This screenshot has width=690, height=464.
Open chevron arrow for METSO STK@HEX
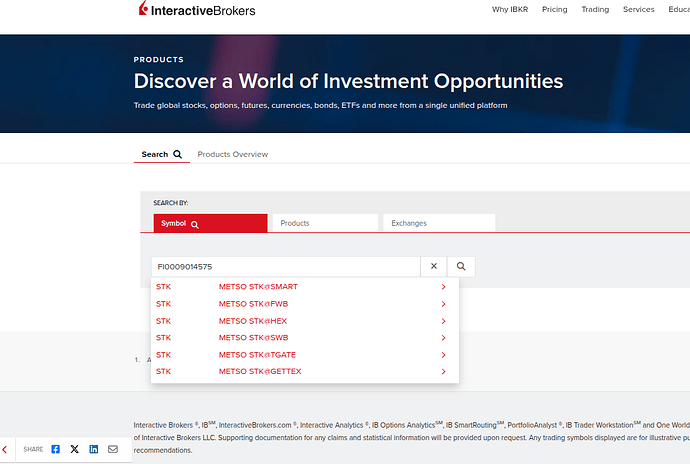pyautogui.click(x=444, y=321)
